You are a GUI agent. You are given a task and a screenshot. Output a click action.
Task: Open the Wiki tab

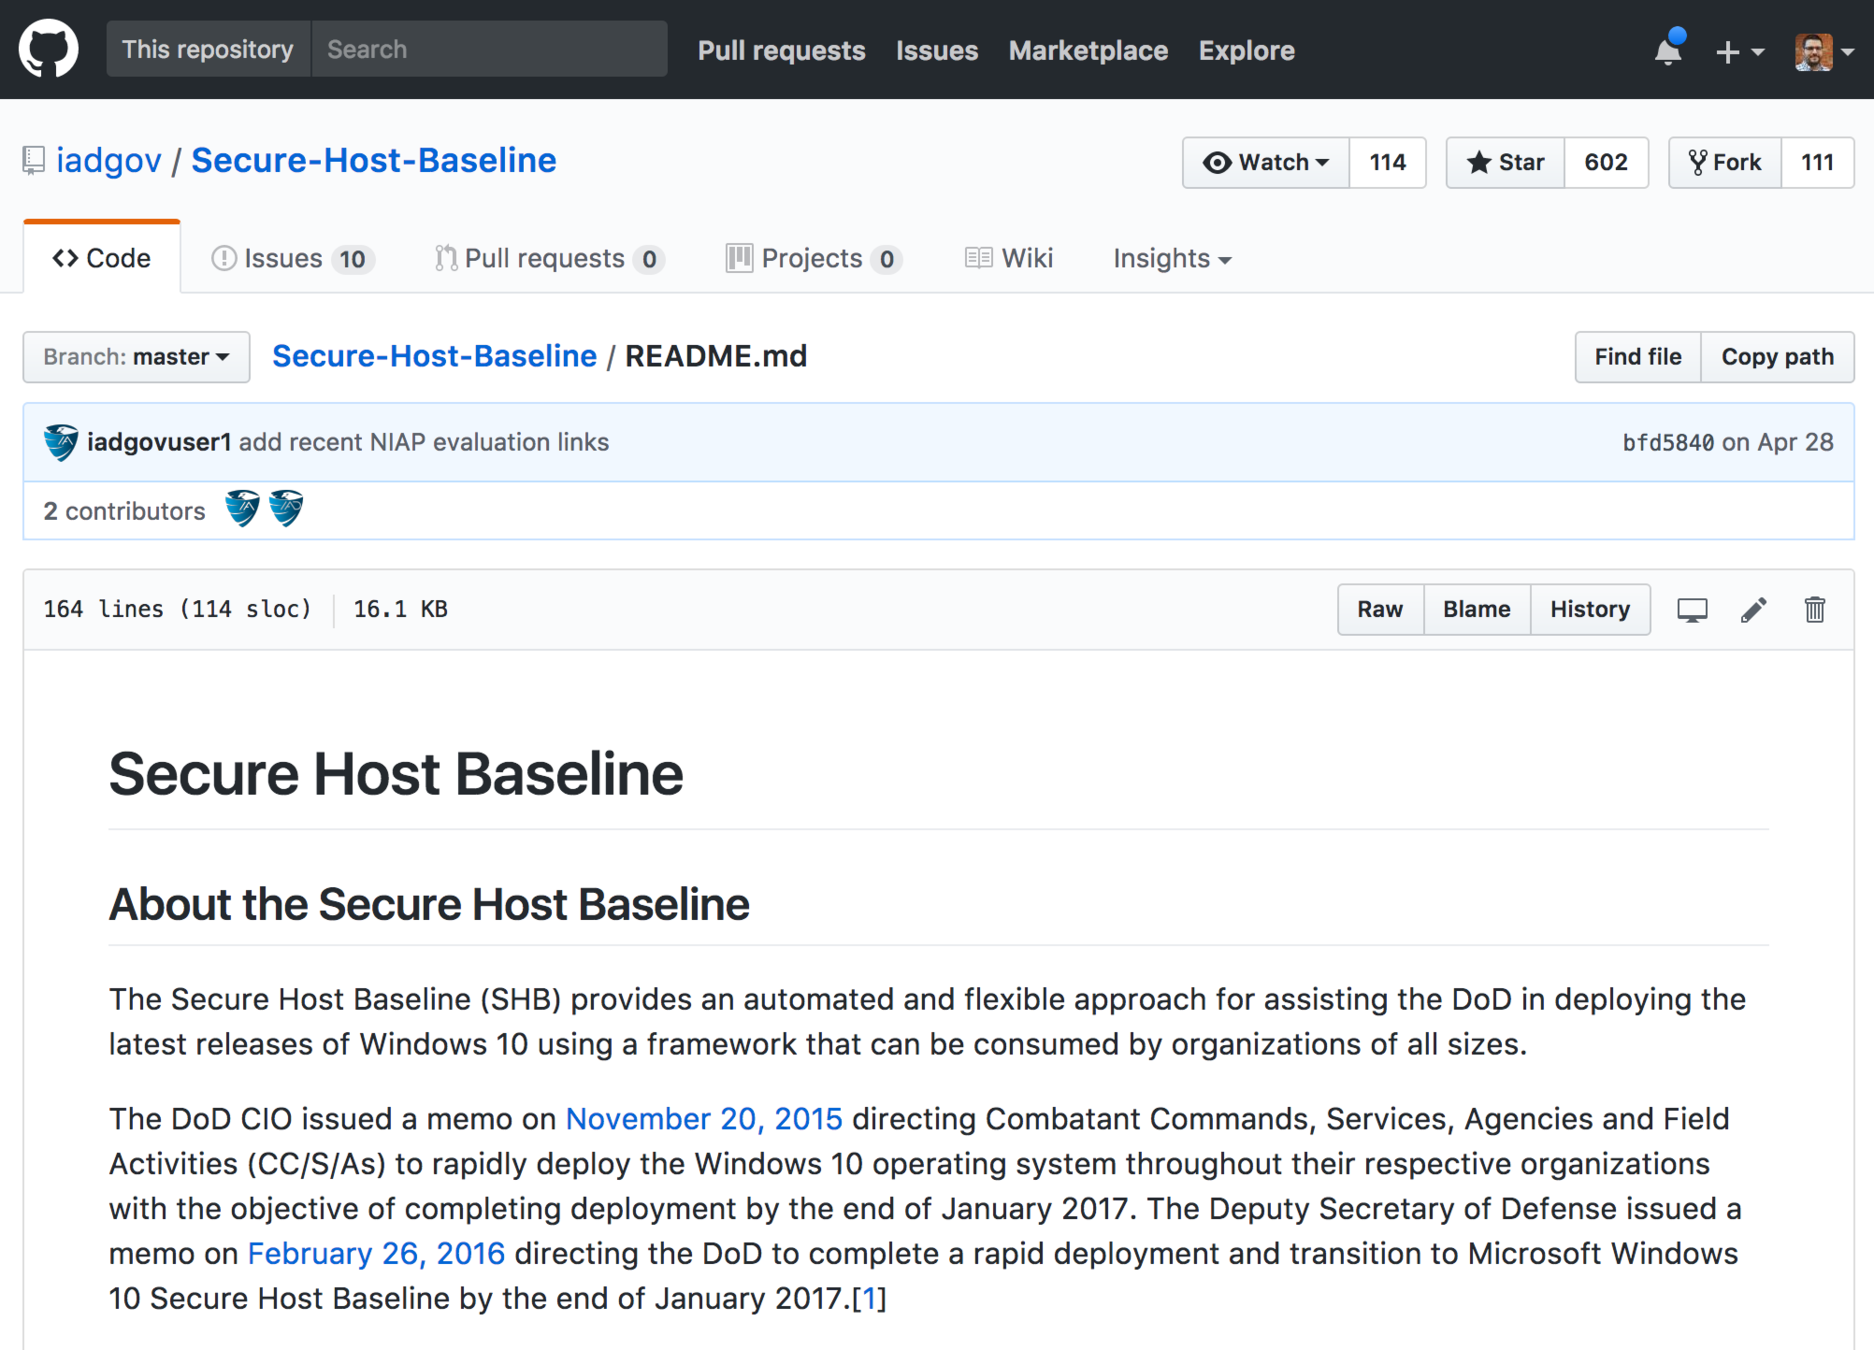point(1009,259)
